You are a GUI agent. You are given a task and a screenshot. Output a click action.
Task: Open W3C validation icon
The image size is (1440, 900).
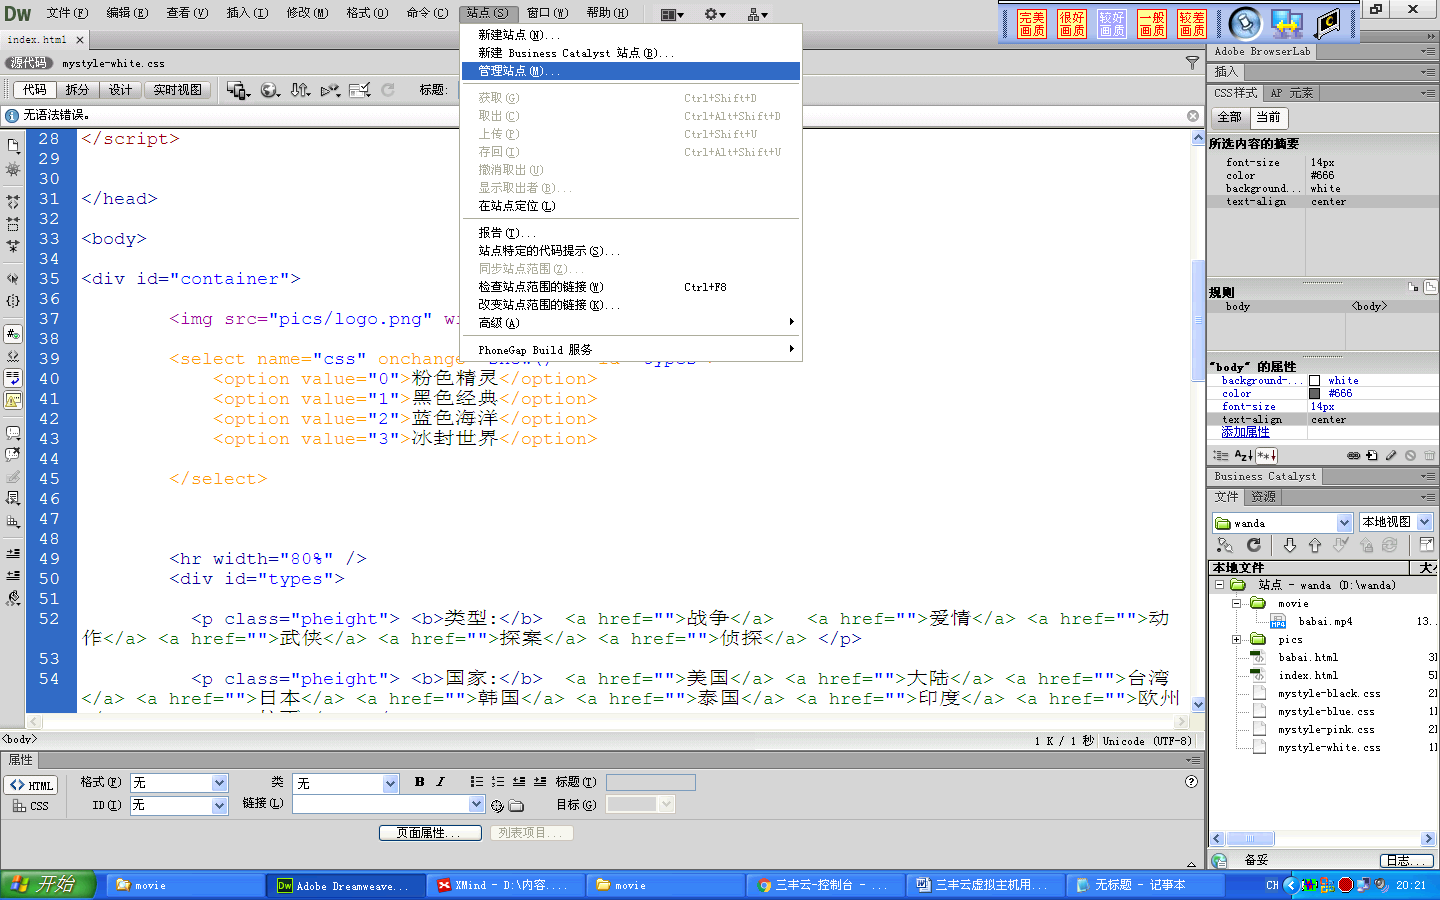tap(330, 90)
